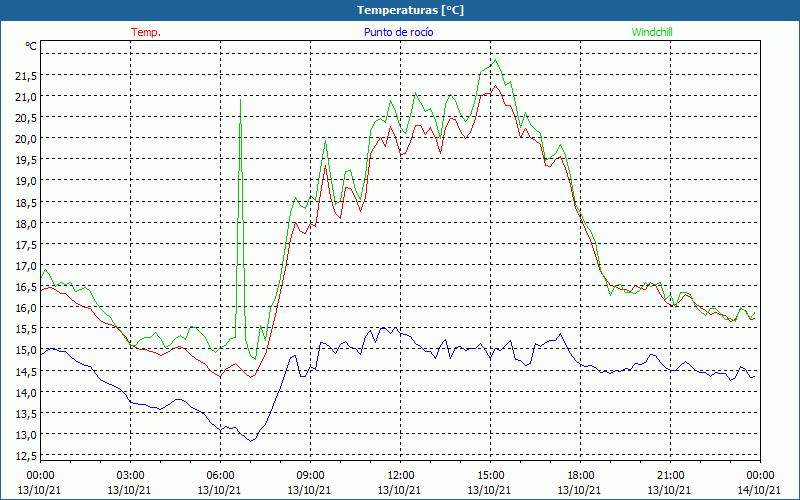Image resolution: width=800 pixels, height=500 pixels.
Task: Click the 12:00 time axis label
Action: pos(400,476)
